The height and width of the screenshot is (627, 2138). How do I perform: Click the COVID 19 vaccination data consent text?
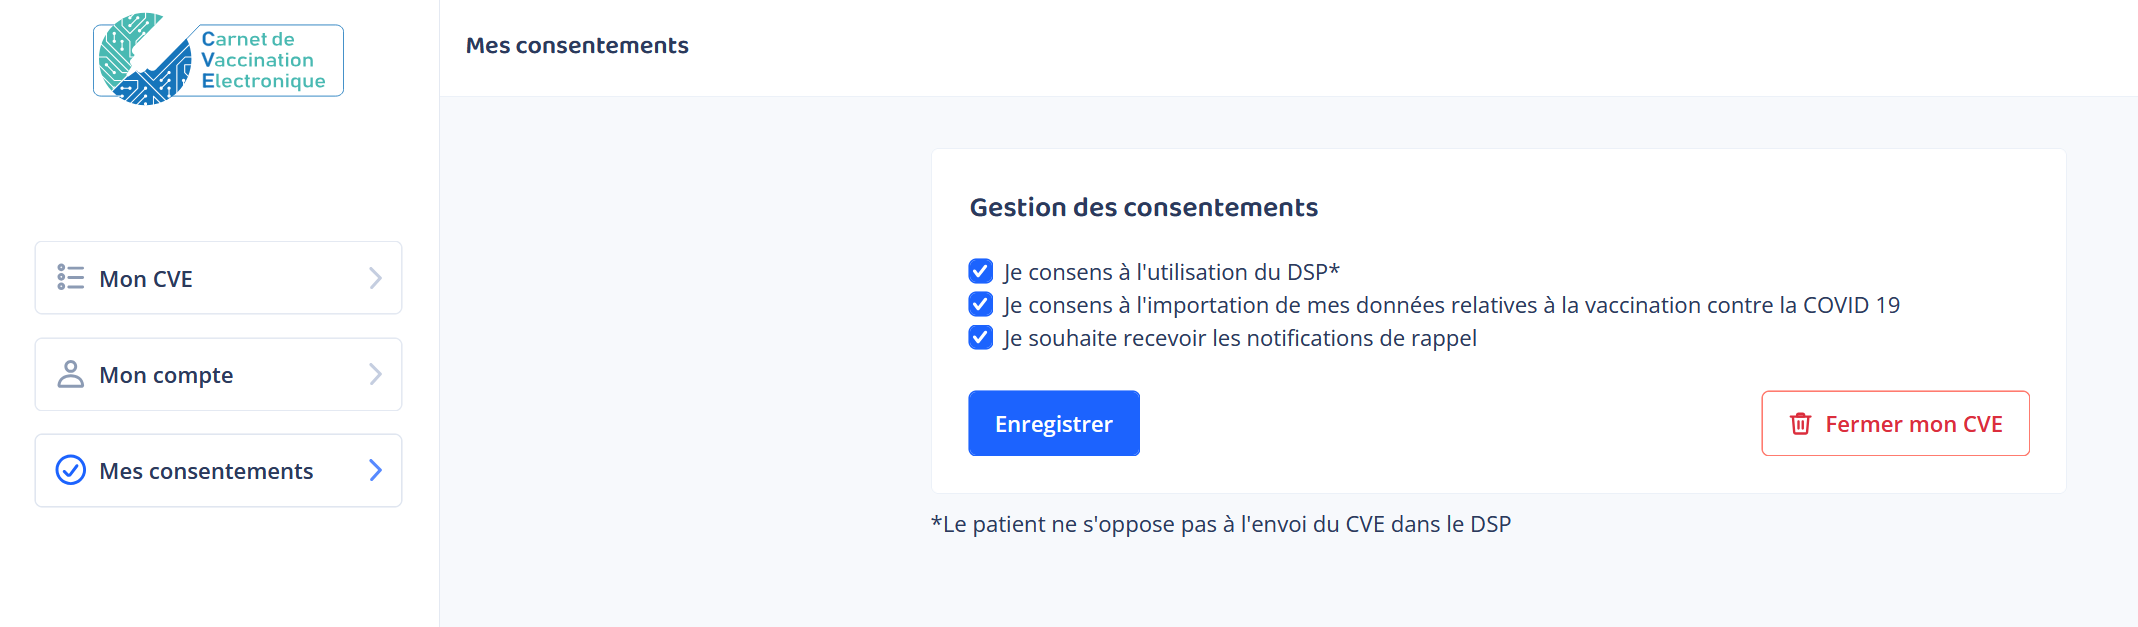pos(1451,305)
